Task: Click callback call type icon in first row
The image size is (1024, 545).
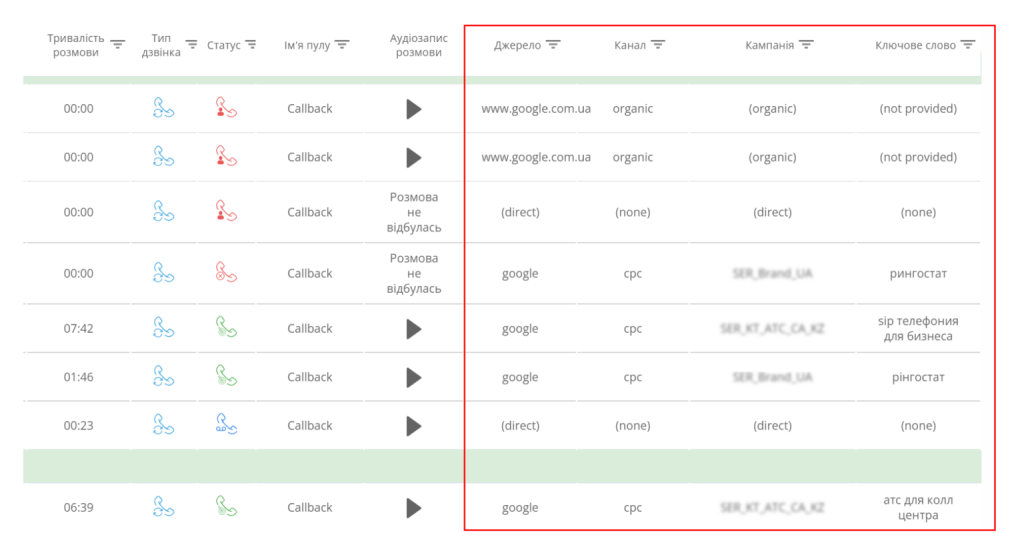Action: point(163,107)
